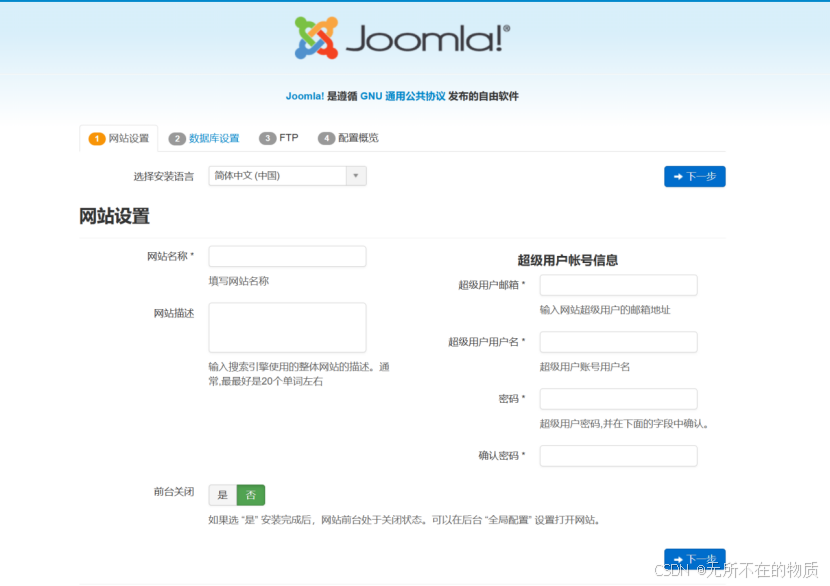Click step number 3 badge
The width and height of the screenshot is (830, 586).
point(267,138)
